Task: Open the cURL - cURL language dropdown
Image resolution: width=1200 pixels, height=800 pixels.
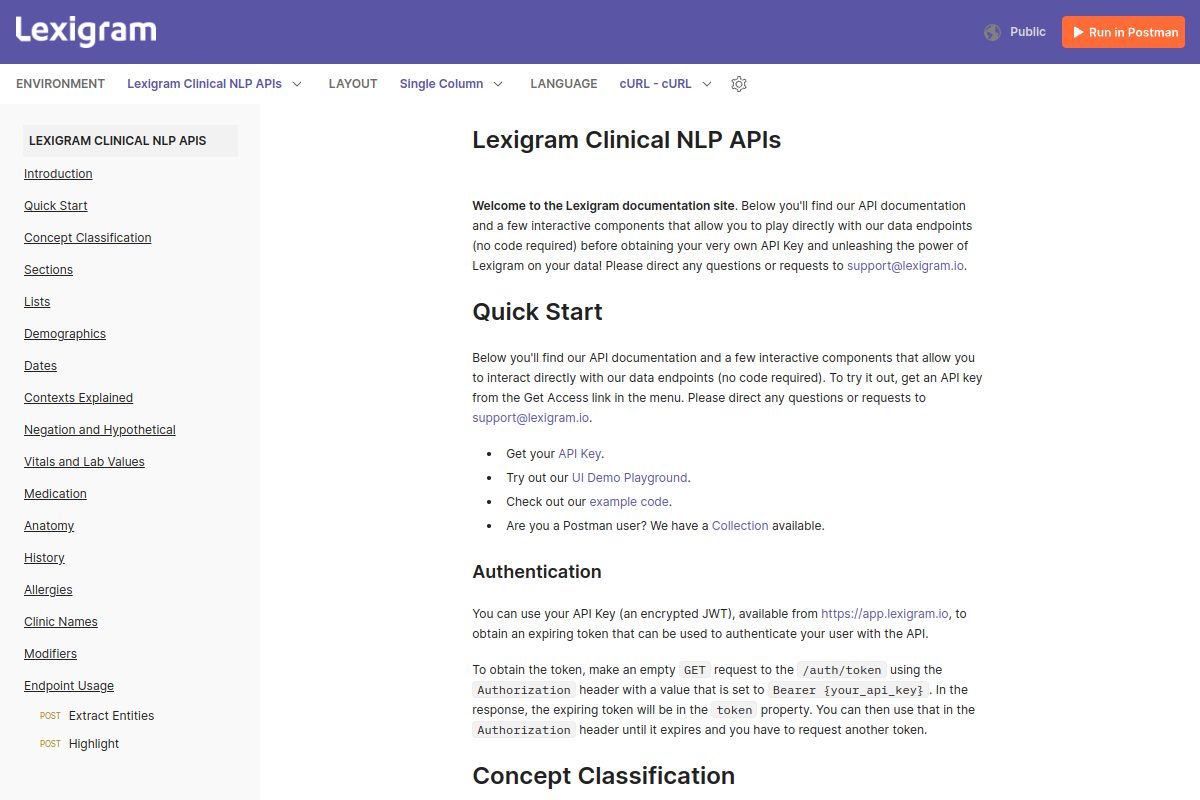Action: pos(666,84)
